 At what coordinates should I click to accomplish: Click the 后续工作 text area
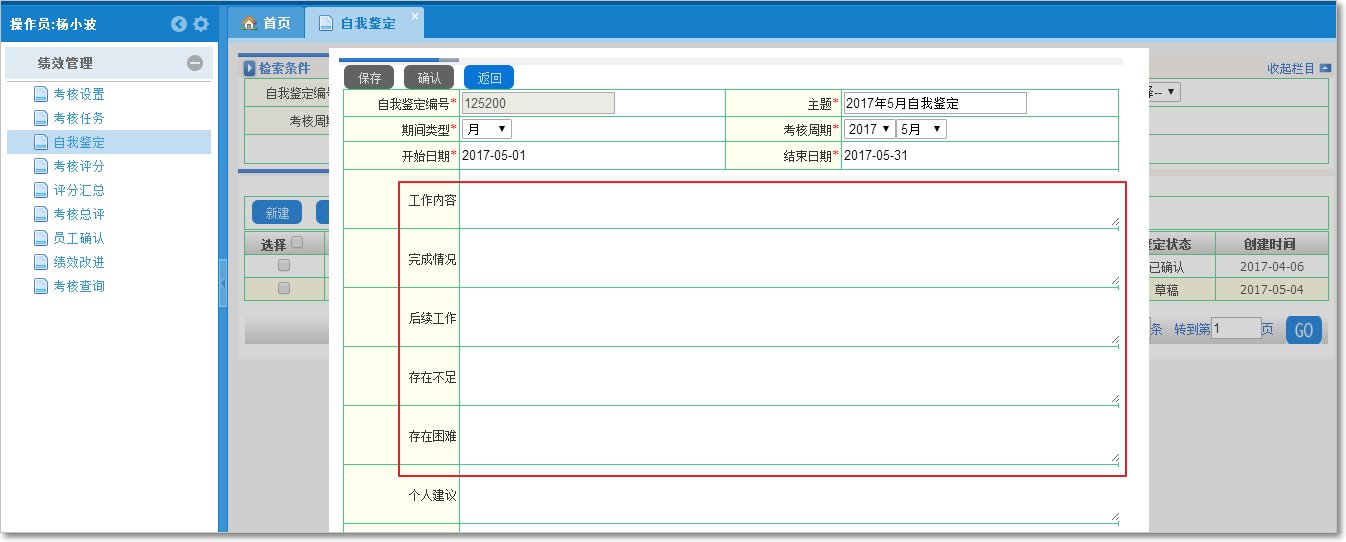tap(790, 318)
